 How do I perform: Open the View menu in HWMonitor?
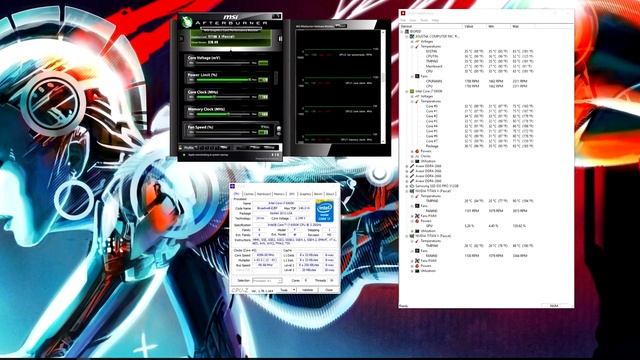point(413,20)
